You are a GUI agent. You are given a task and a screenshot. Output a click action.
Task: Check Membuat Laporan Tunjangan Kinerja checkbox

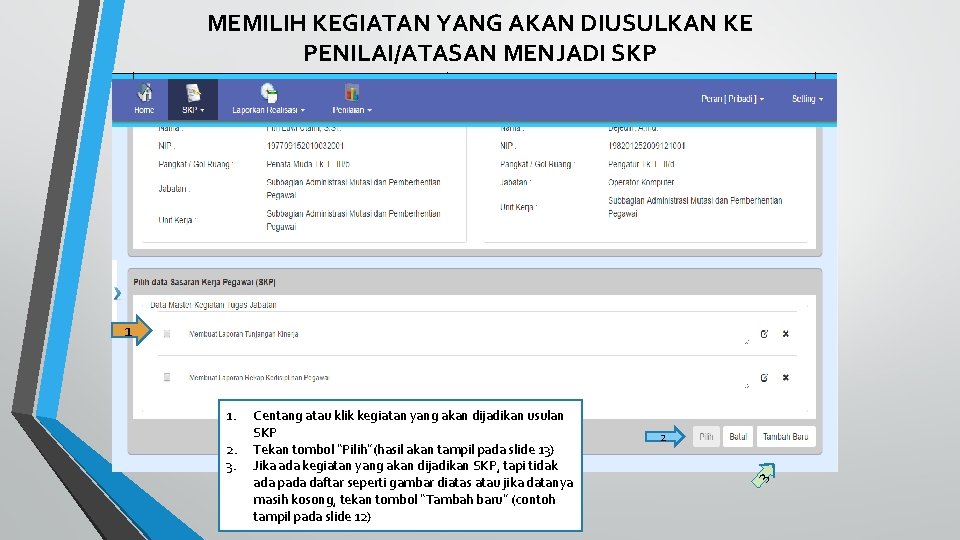pos(167,334)
